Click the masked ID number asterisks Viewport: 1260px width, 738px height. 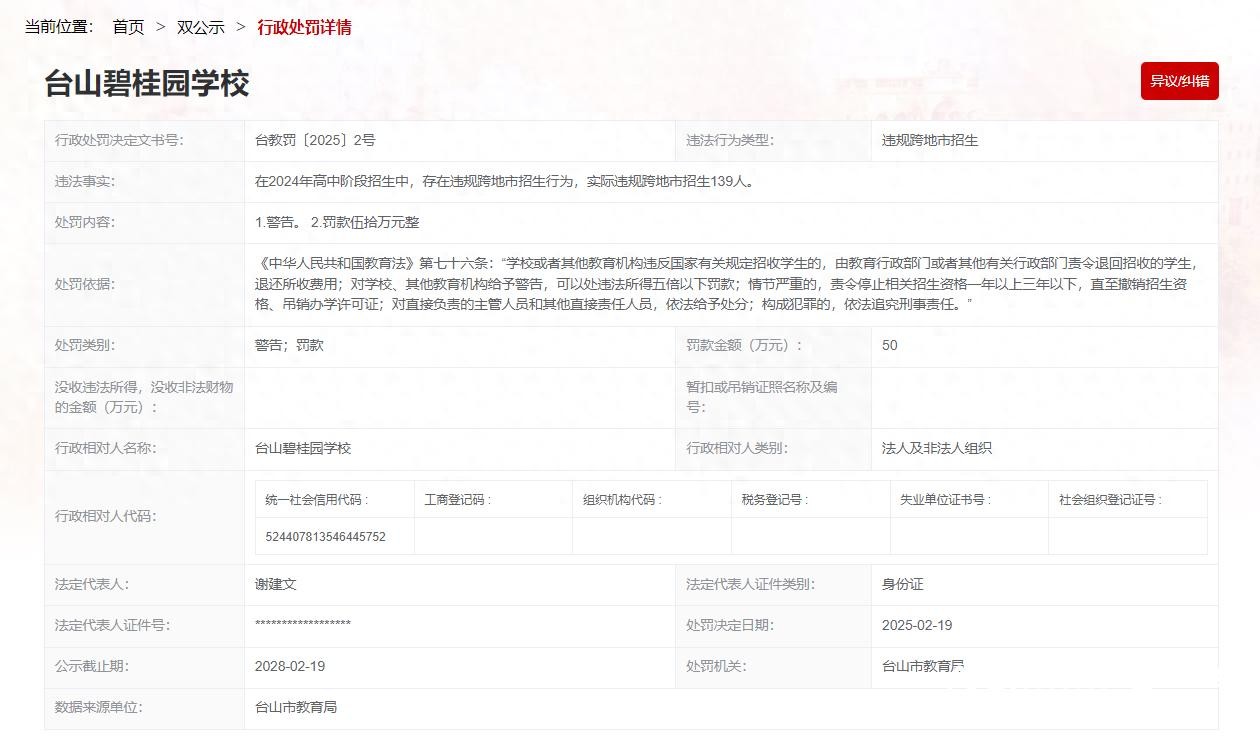pos(303,625)
